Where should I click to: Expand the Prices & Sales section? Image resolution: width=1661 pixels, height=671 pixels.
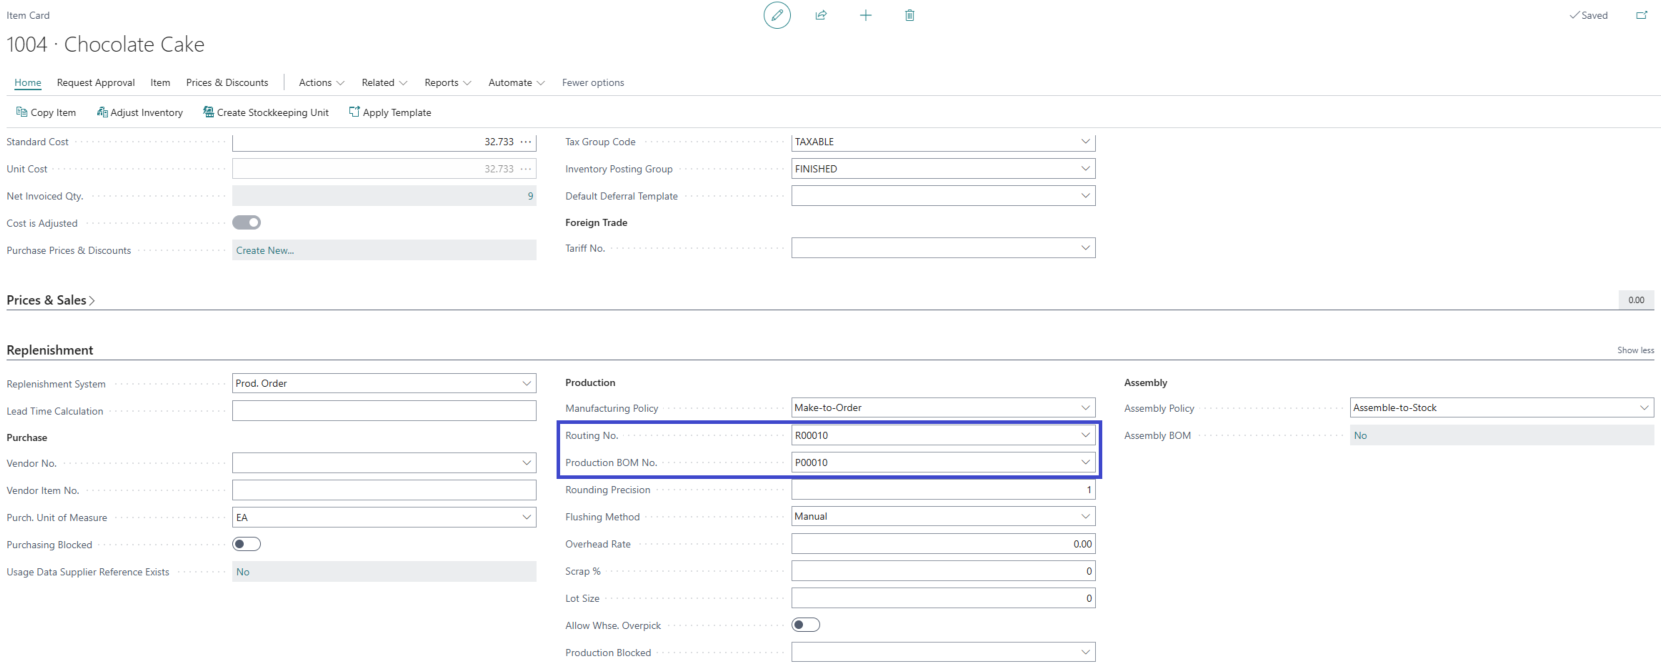coord(50,300)
